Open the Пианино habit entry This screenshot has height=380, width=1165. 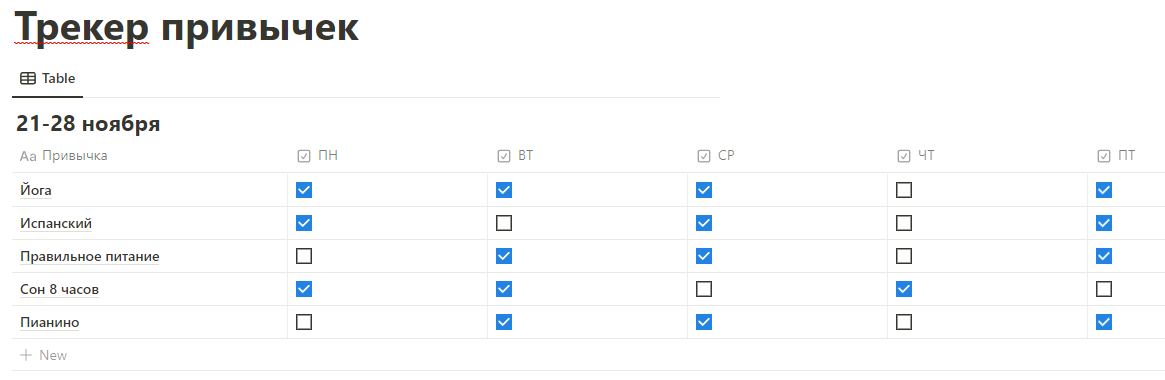pos(49,323)
